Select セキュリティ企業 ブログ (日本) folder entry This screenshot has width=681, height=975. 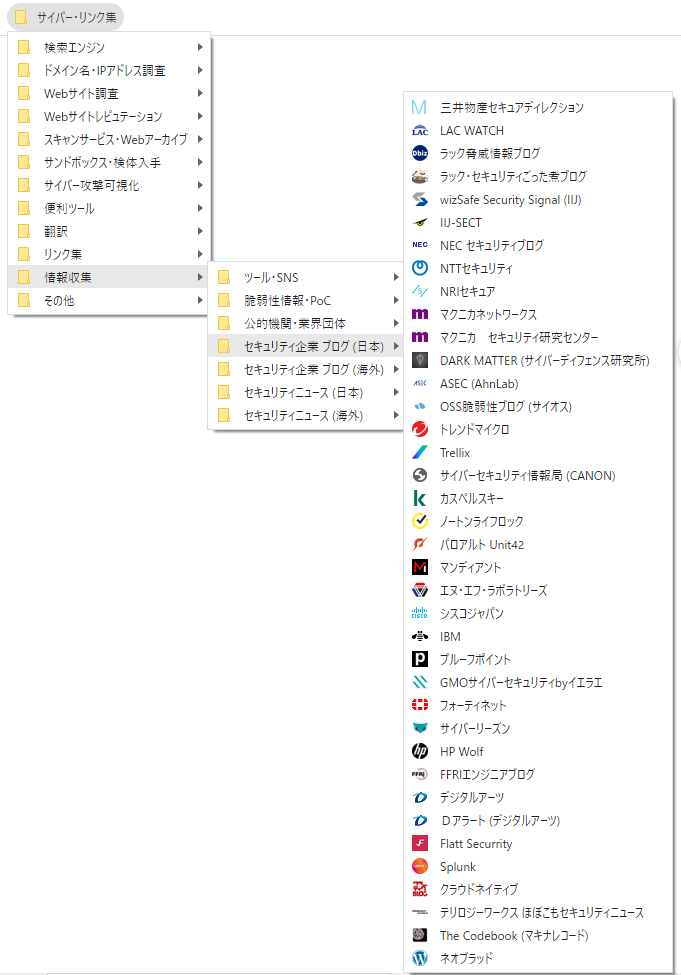click(x=306, y=346)
